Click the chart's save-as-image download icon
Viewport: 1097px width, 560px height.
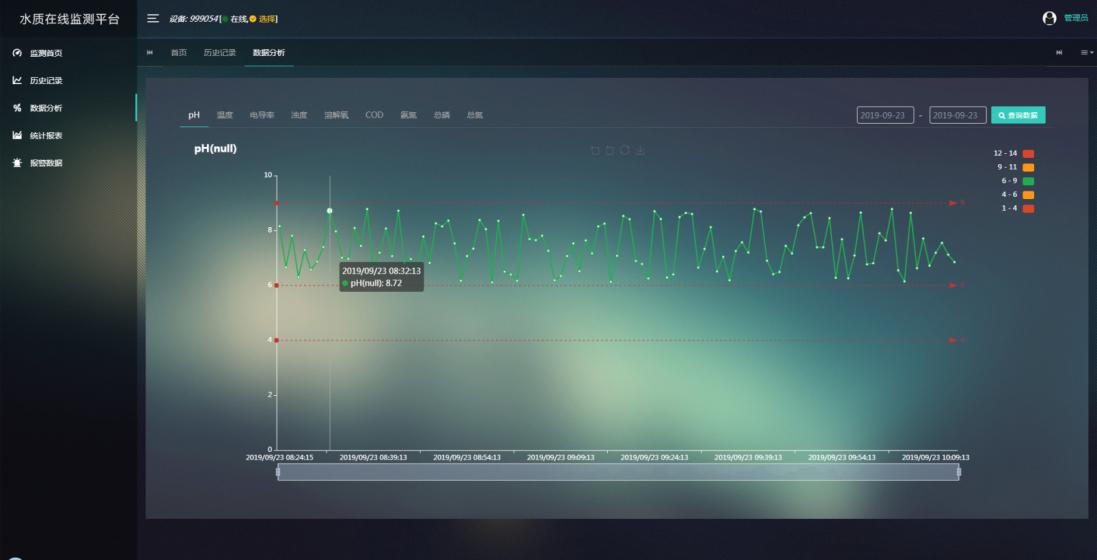point(640,150)
